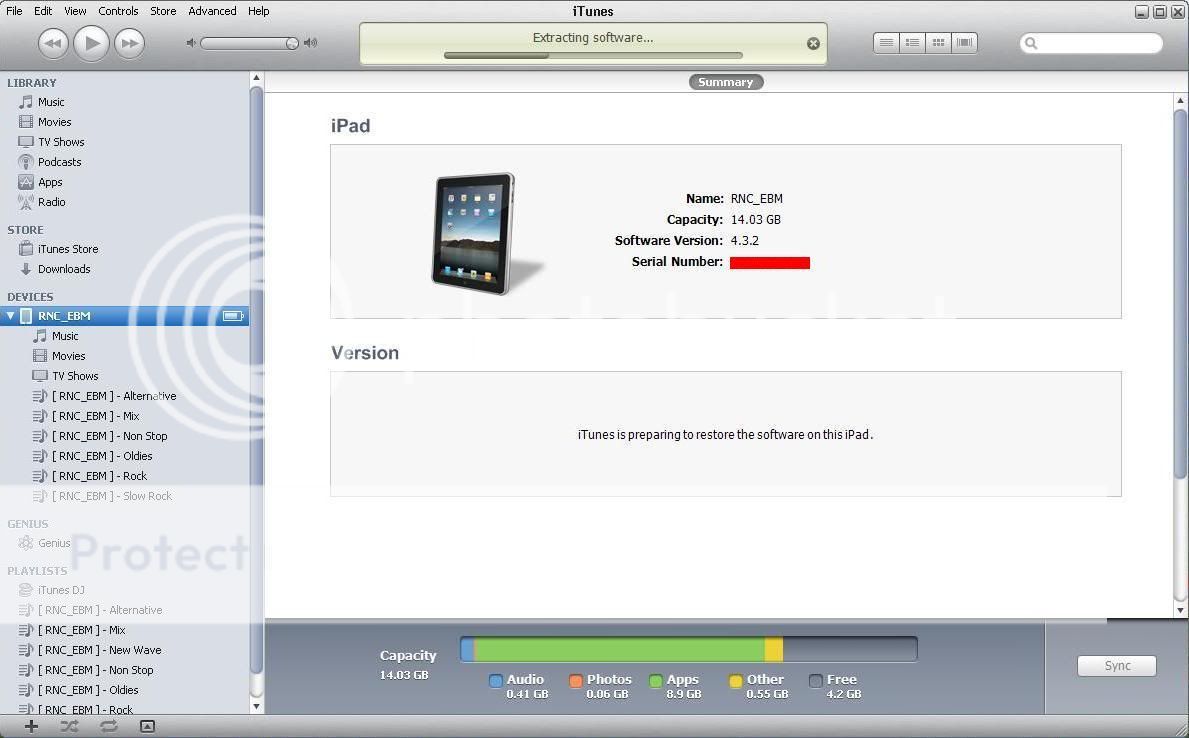This screenshot has height=738, width=1189.
Task: Click the low volume speaker icon
Action: coord(191,43)
